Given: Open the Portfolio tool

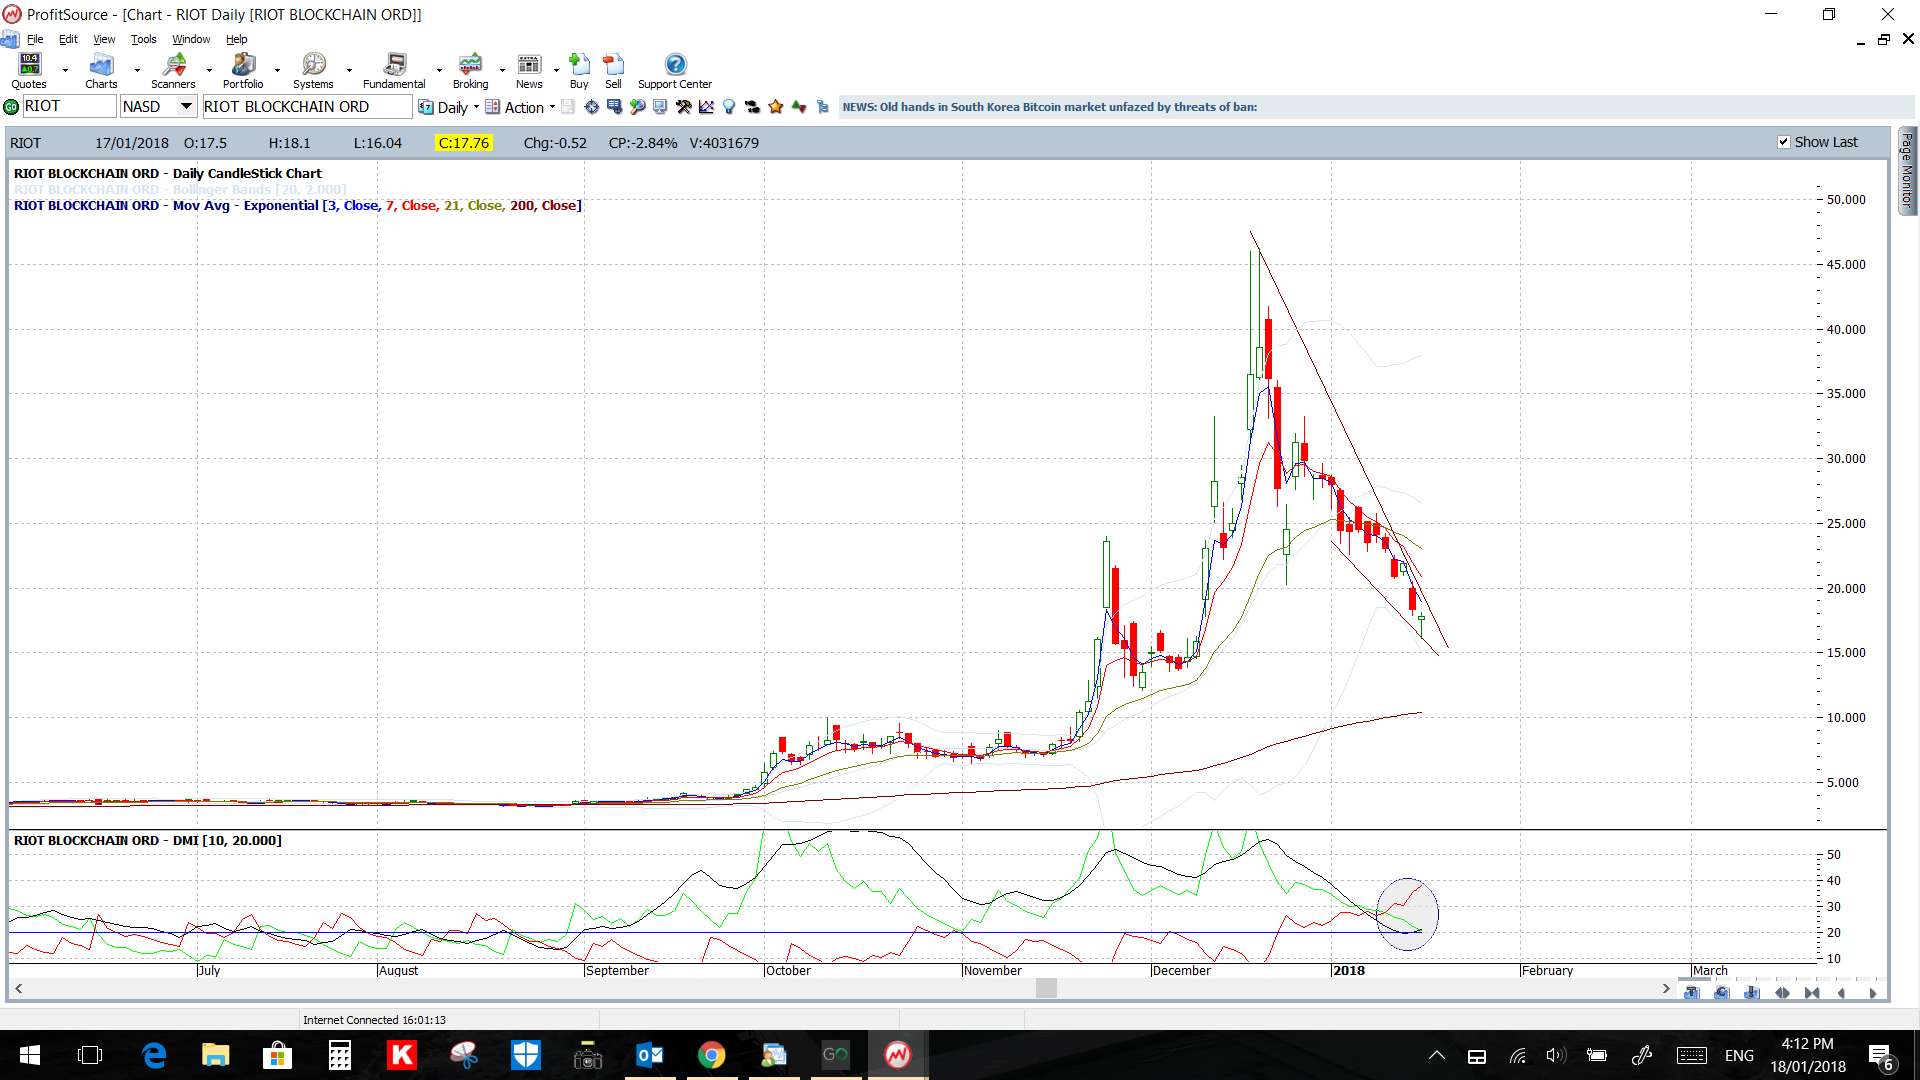Looking at the screenshot, I should click(243, 70).
